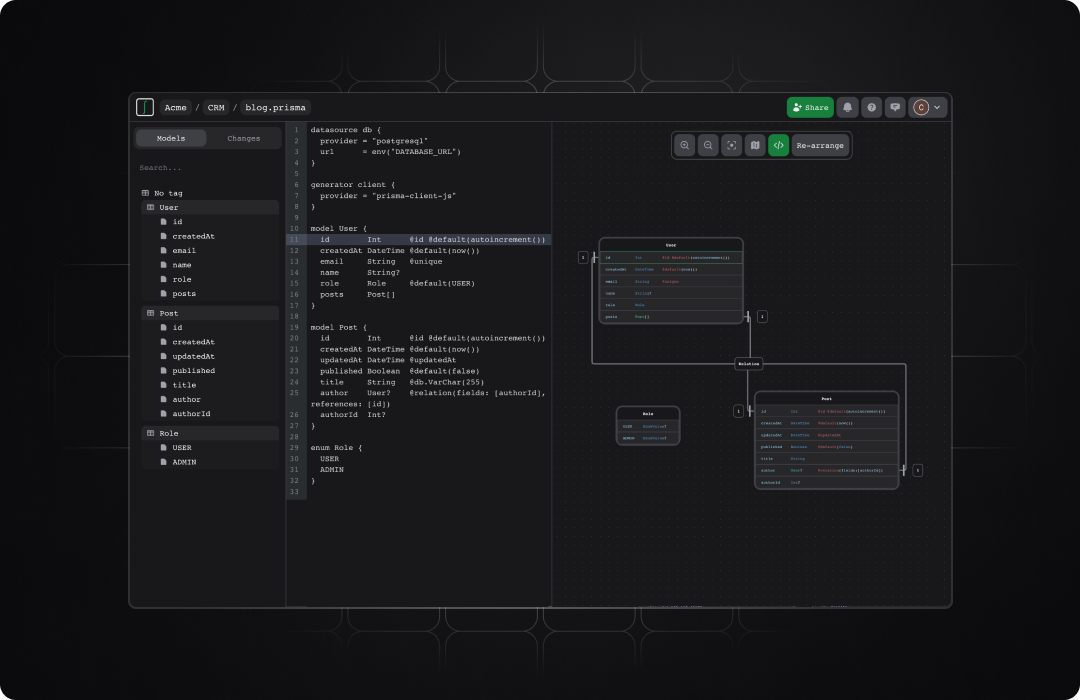Click the blog.prisma breadcrumb
This screenshot has height=700, width=1080.
click(276, 107)
